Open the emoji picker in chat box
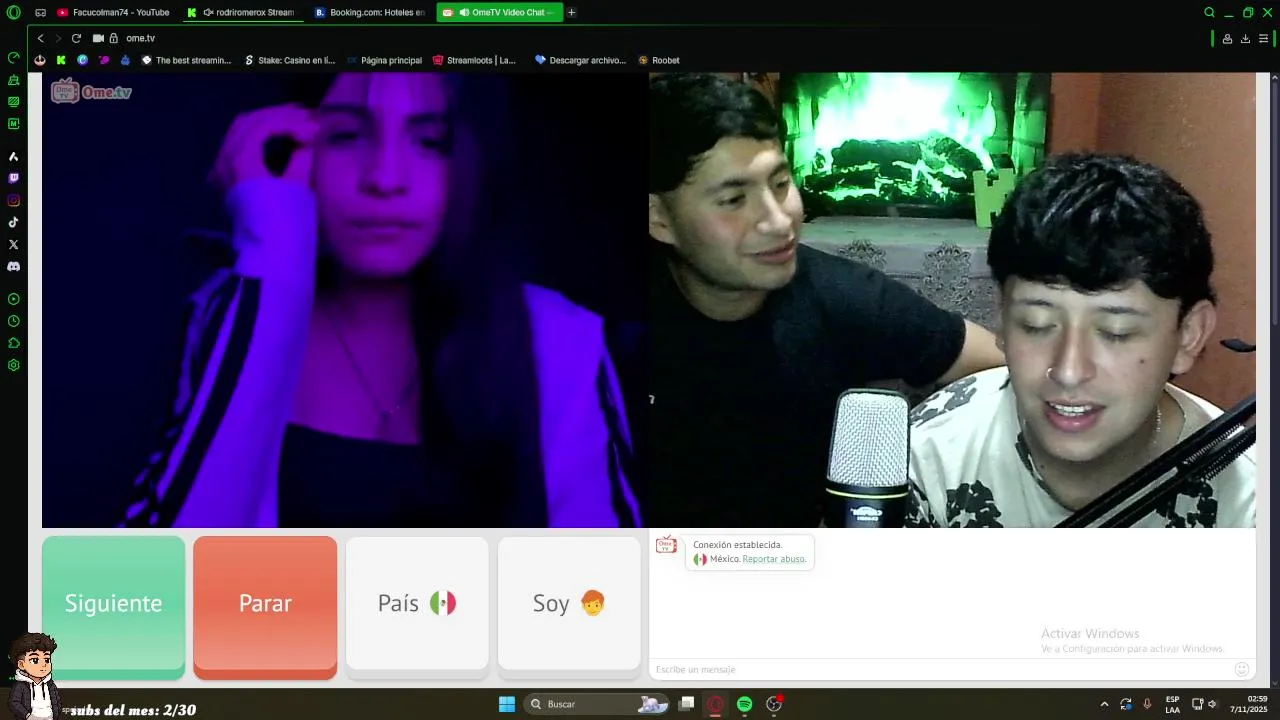 coord(1242,669)
